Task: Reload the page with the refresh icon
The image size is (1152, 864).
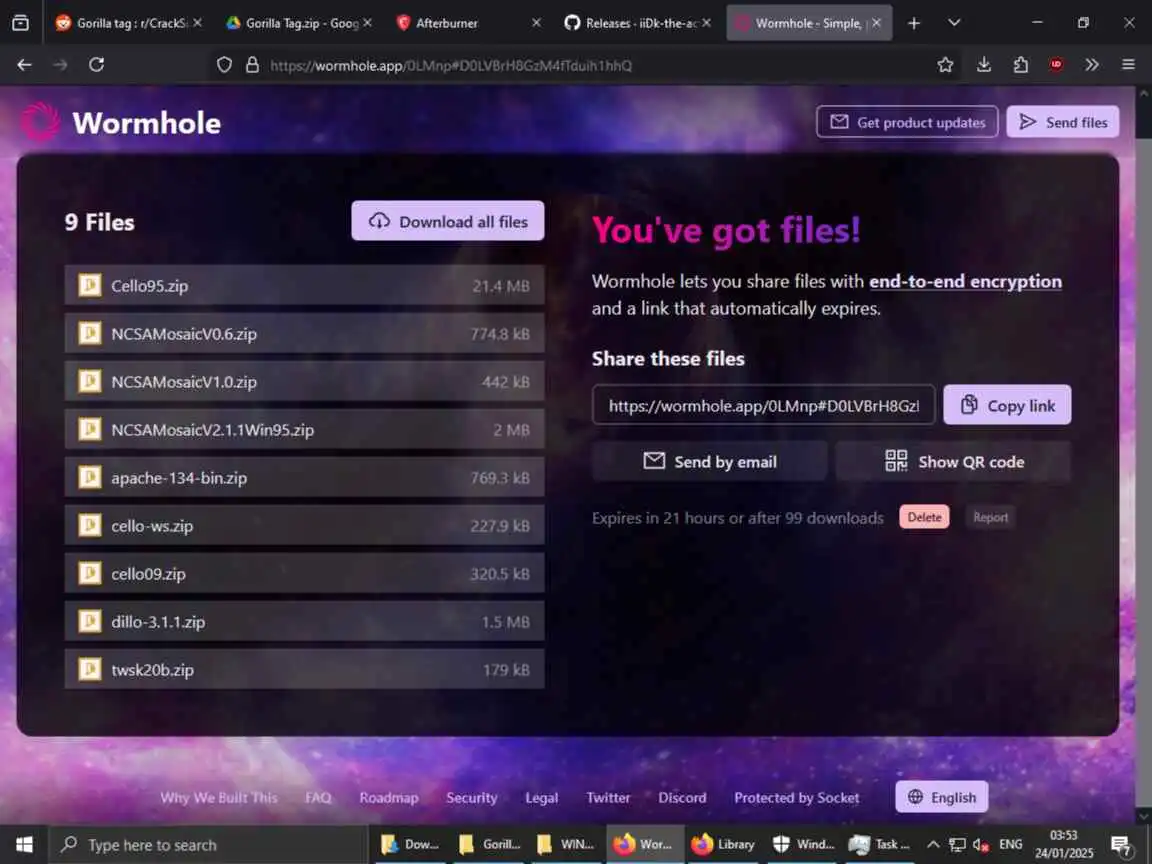Action: [x=96, y=65]
